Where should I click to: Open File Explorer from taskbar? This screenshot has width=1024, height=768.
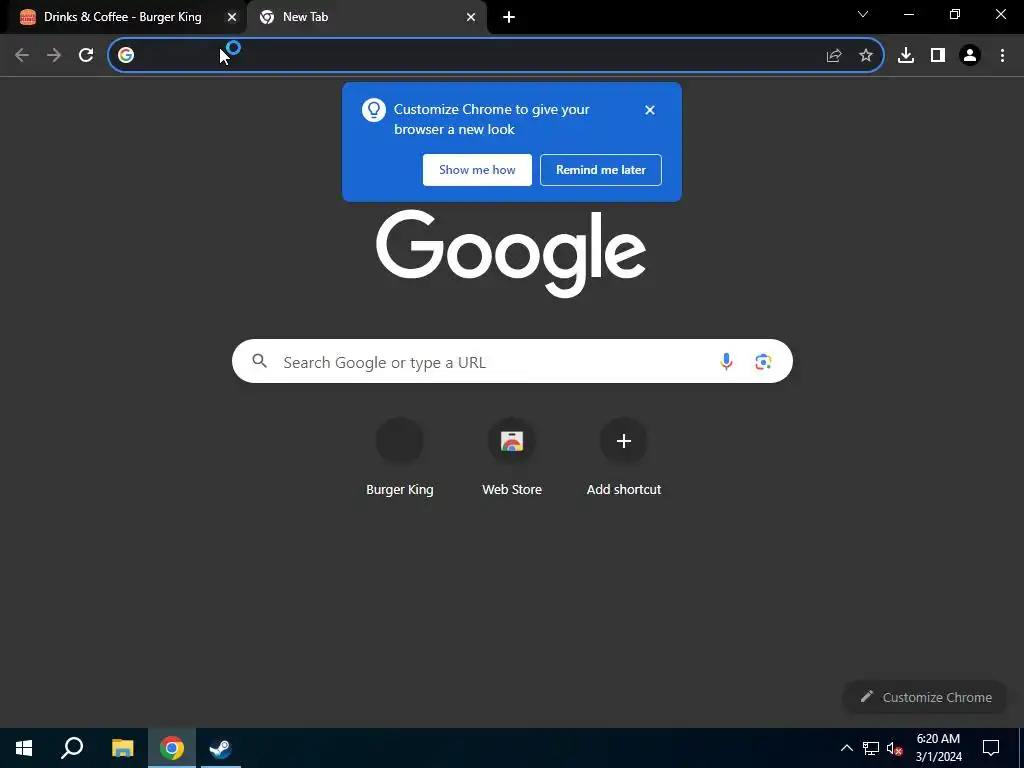[x=122, y=748]
